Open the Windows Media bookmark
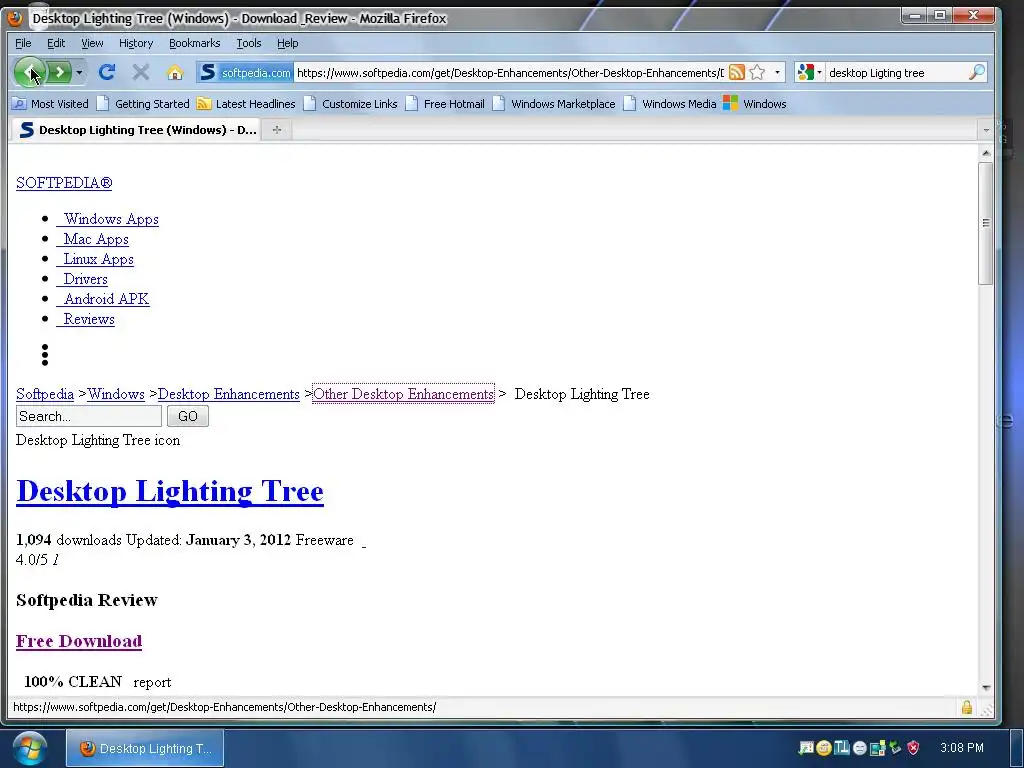 point(670,104)
